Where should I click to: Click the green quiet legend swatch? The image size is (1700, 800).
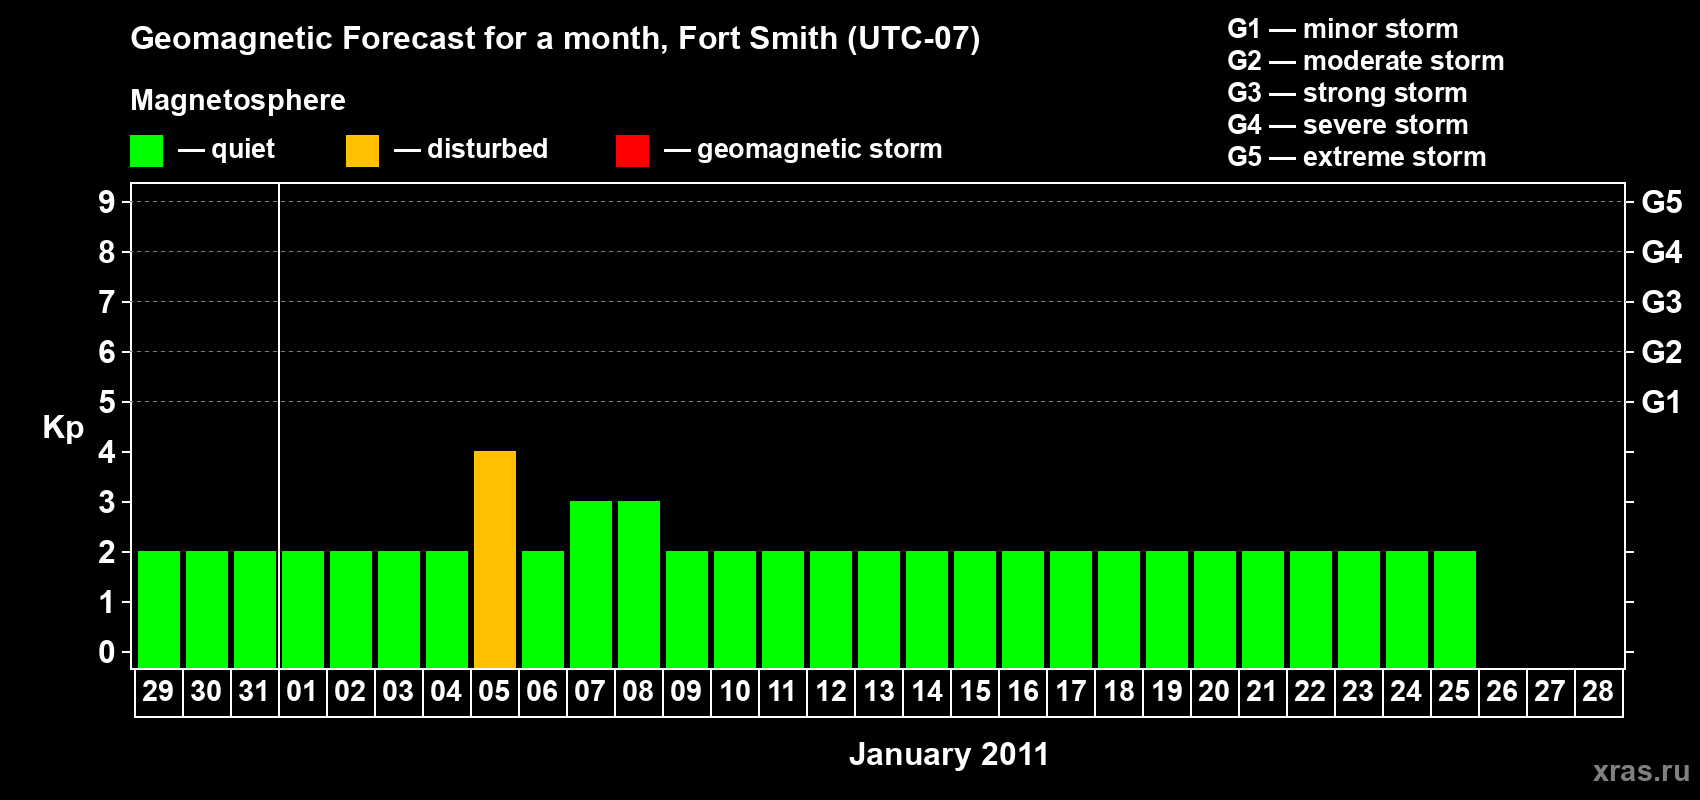click(146, 151)
